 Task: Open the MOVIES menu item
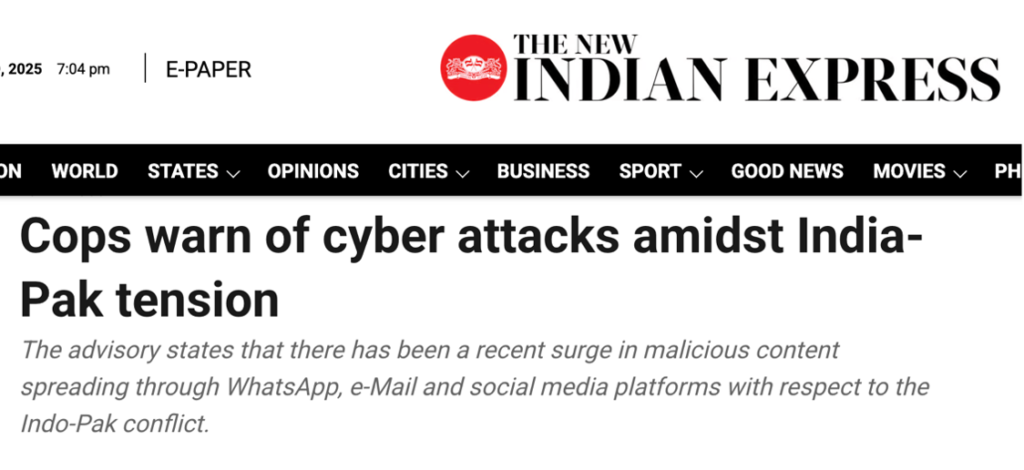tap(909, 171)
